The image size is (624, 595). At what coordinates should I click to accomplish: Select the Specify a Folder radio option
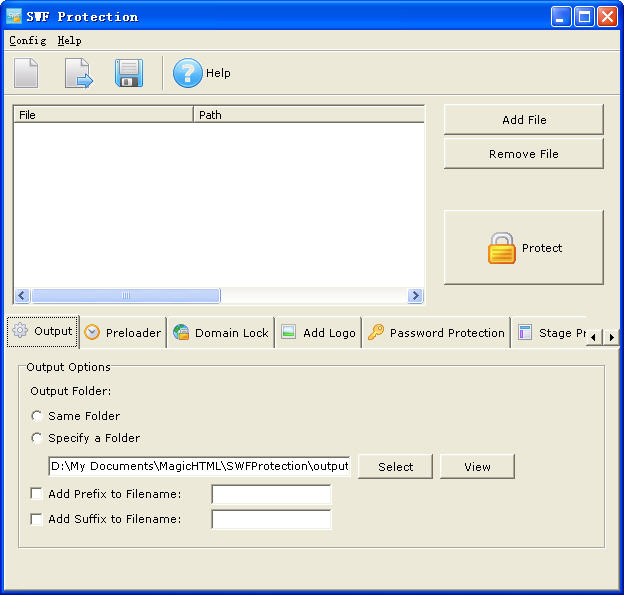click(37, 438)
